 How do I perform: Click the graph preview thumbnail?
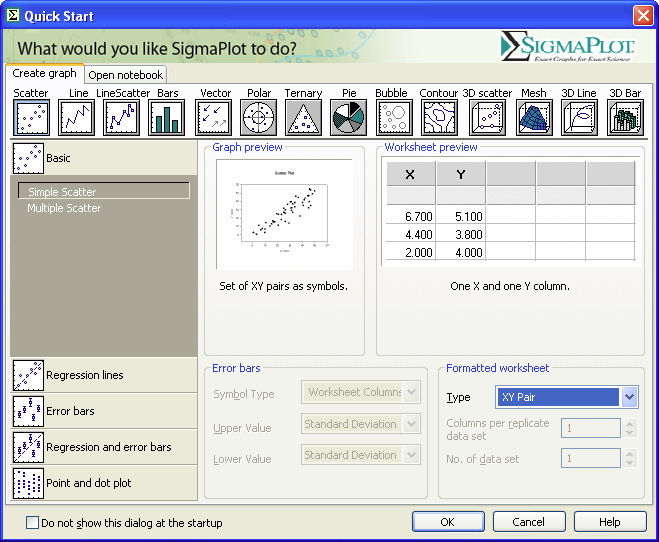tap(284, 214)
